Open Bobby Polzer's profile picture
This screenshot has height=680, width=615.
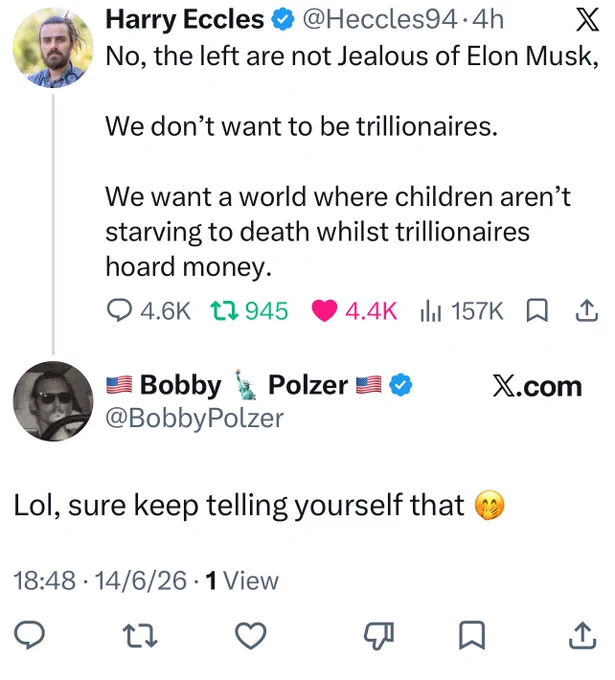click(53, 401)
